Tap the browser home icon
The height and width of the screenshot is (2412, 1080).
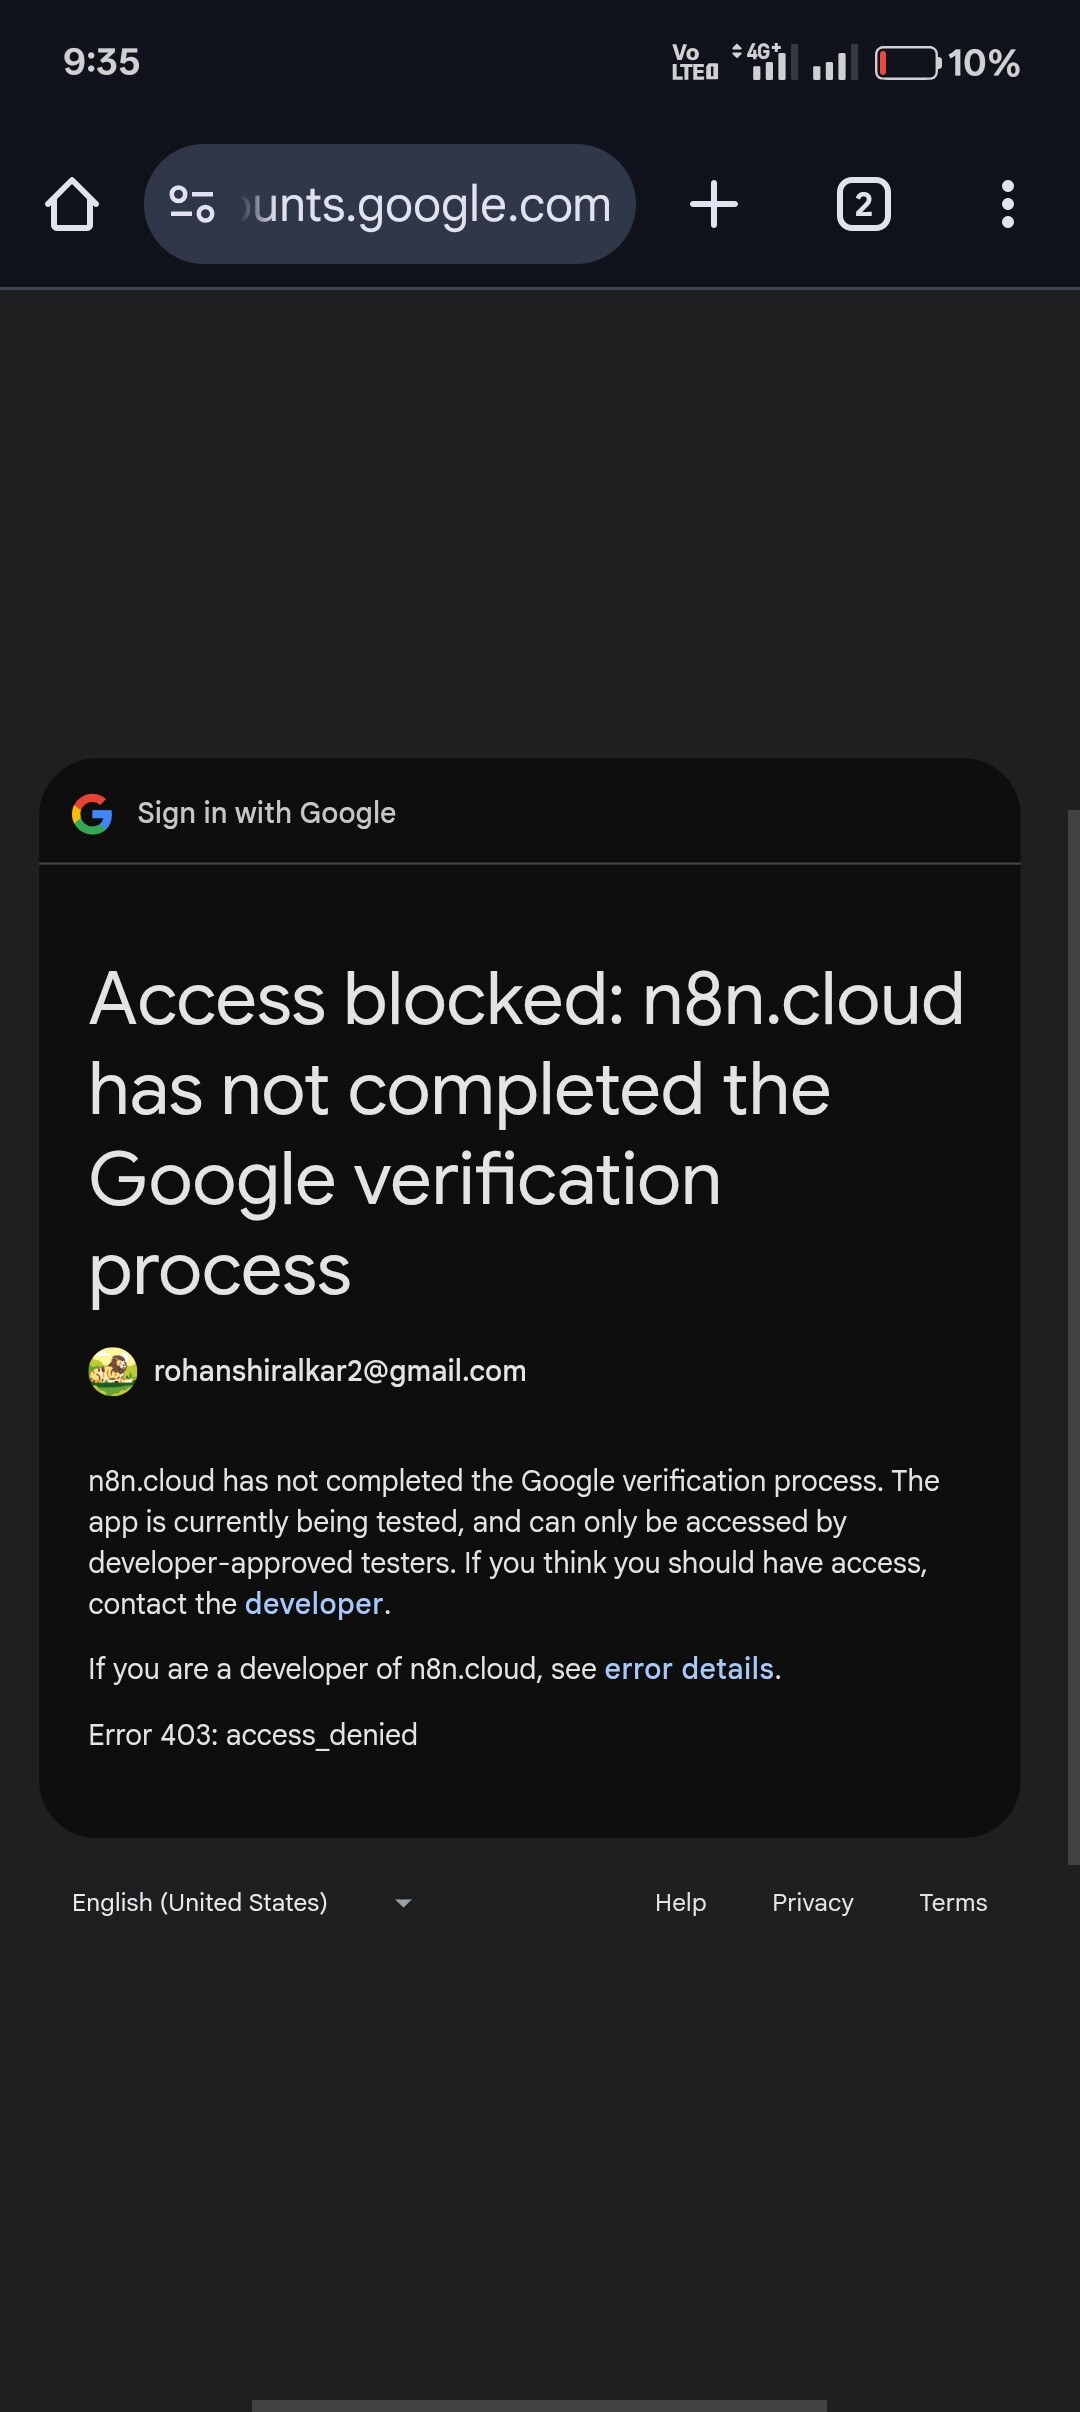72,205
